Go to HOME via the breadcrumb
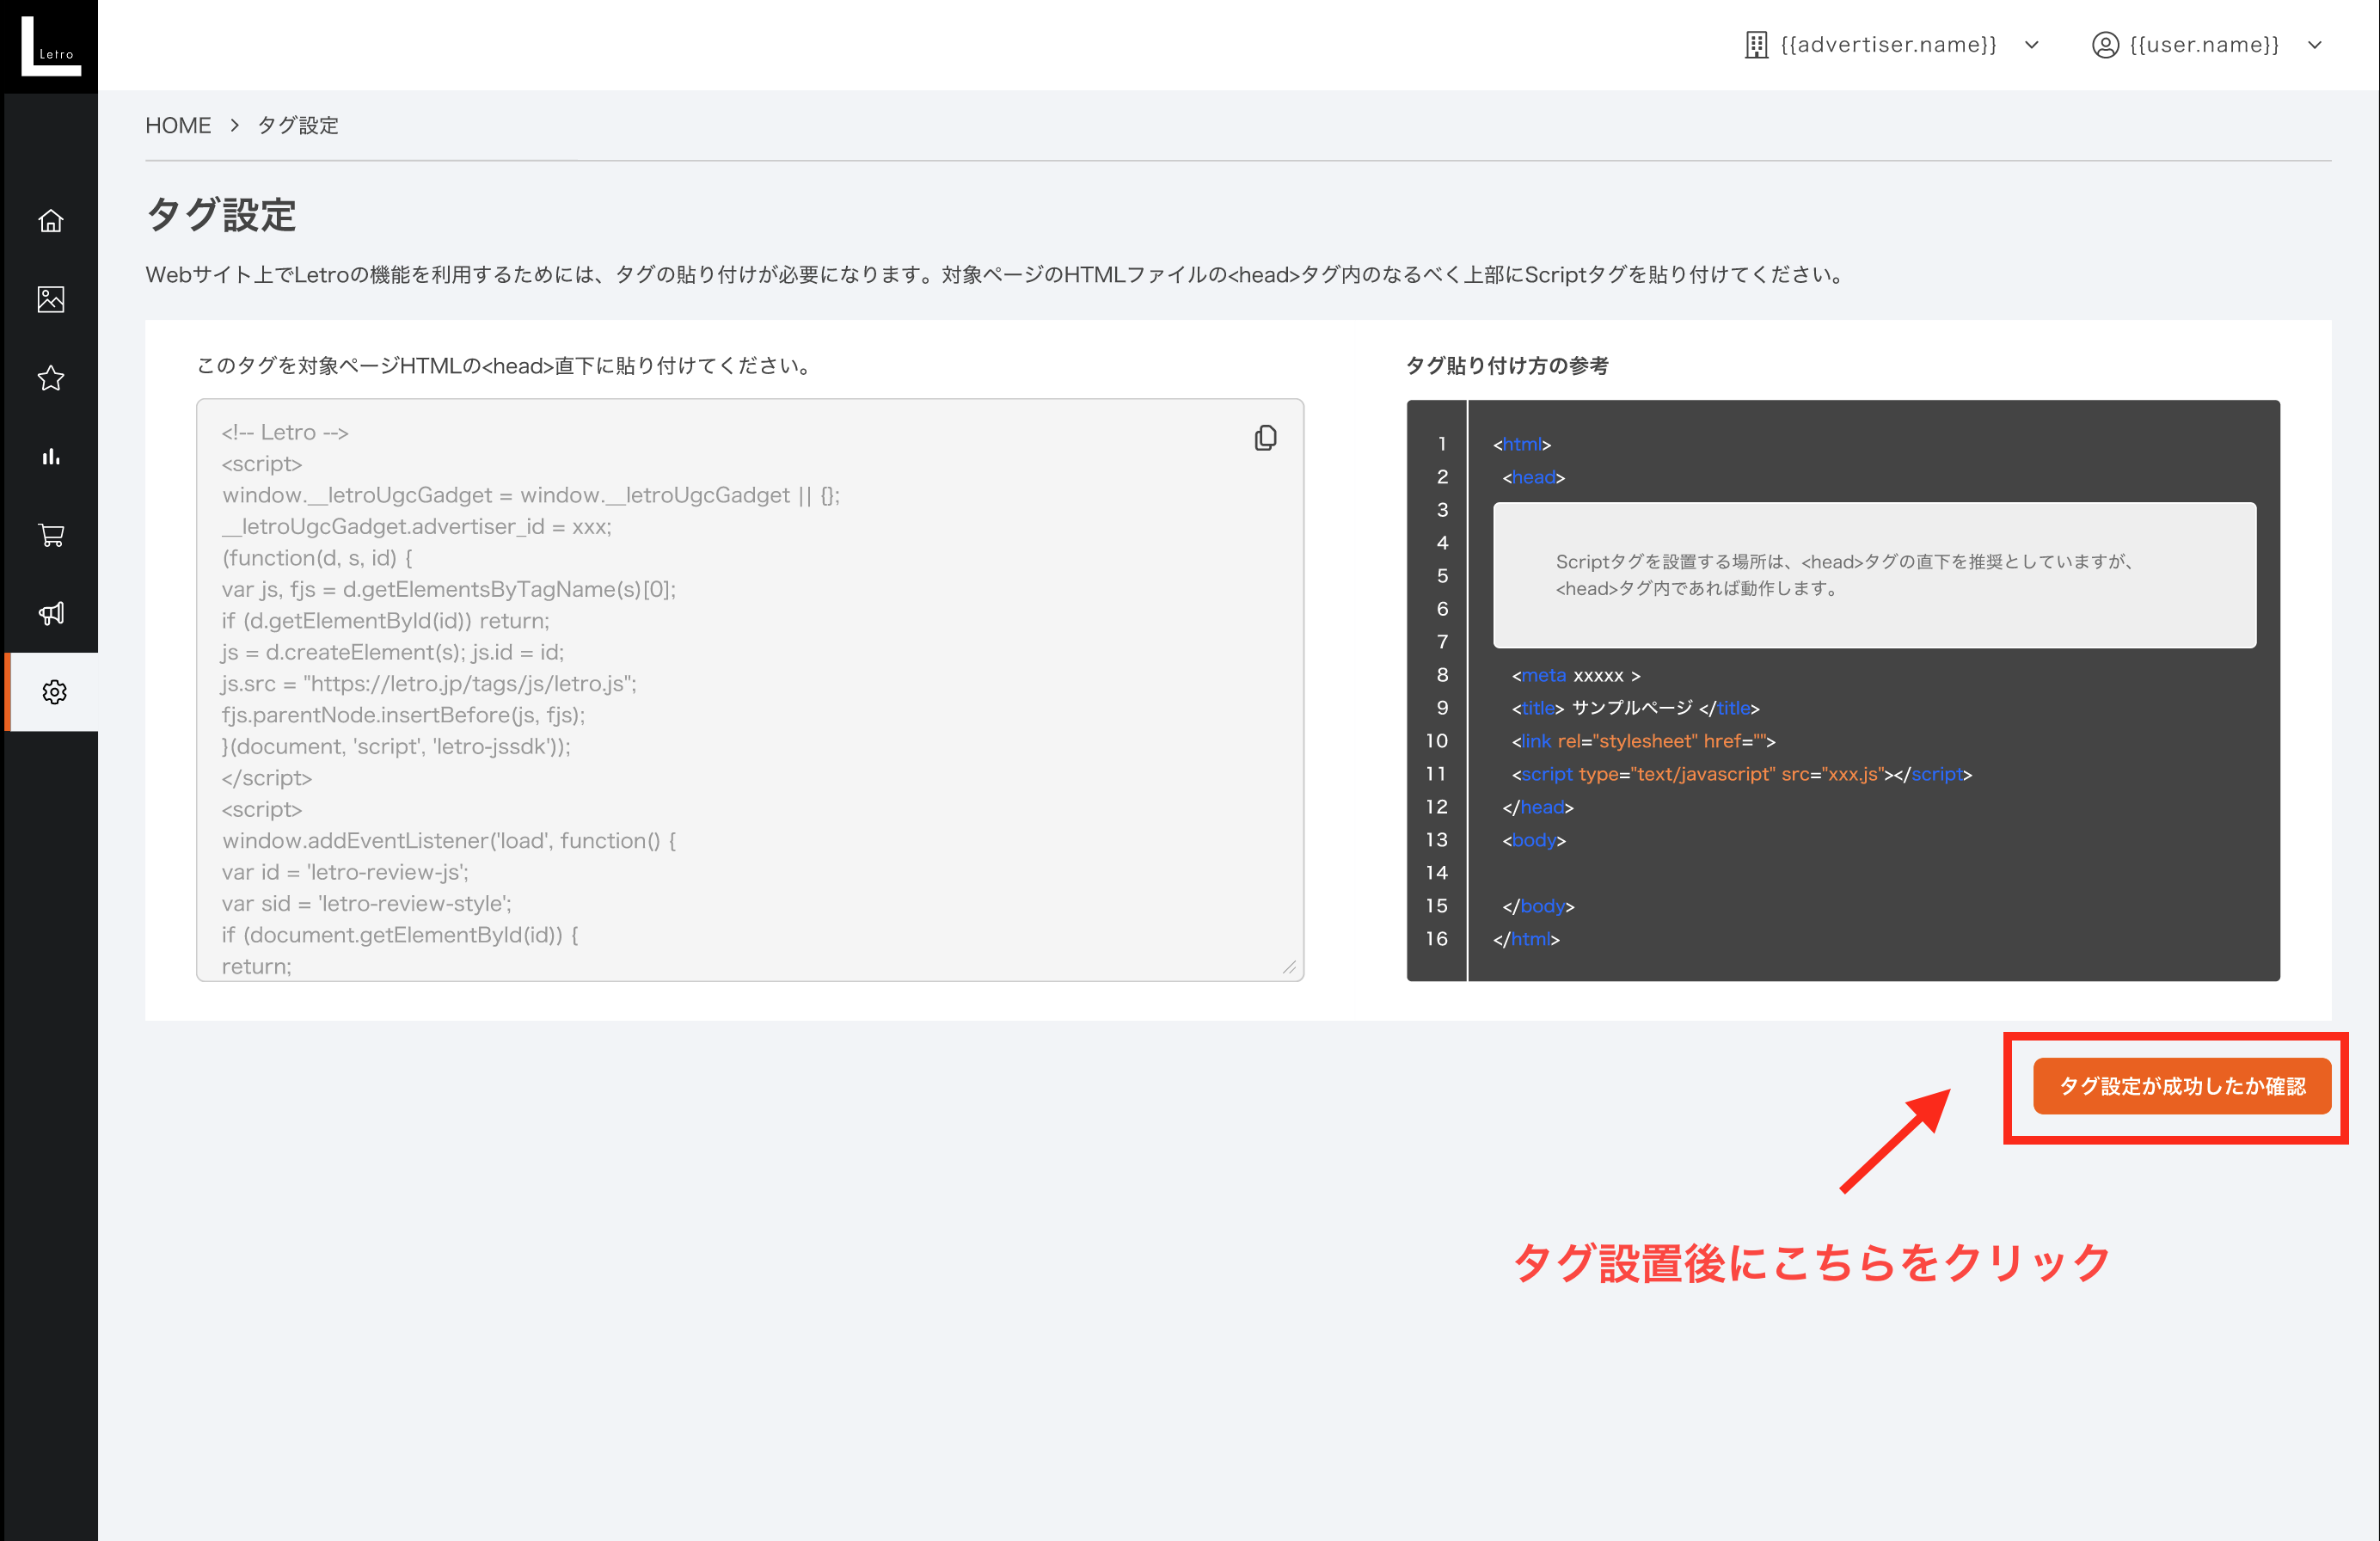 pos(178,125)
